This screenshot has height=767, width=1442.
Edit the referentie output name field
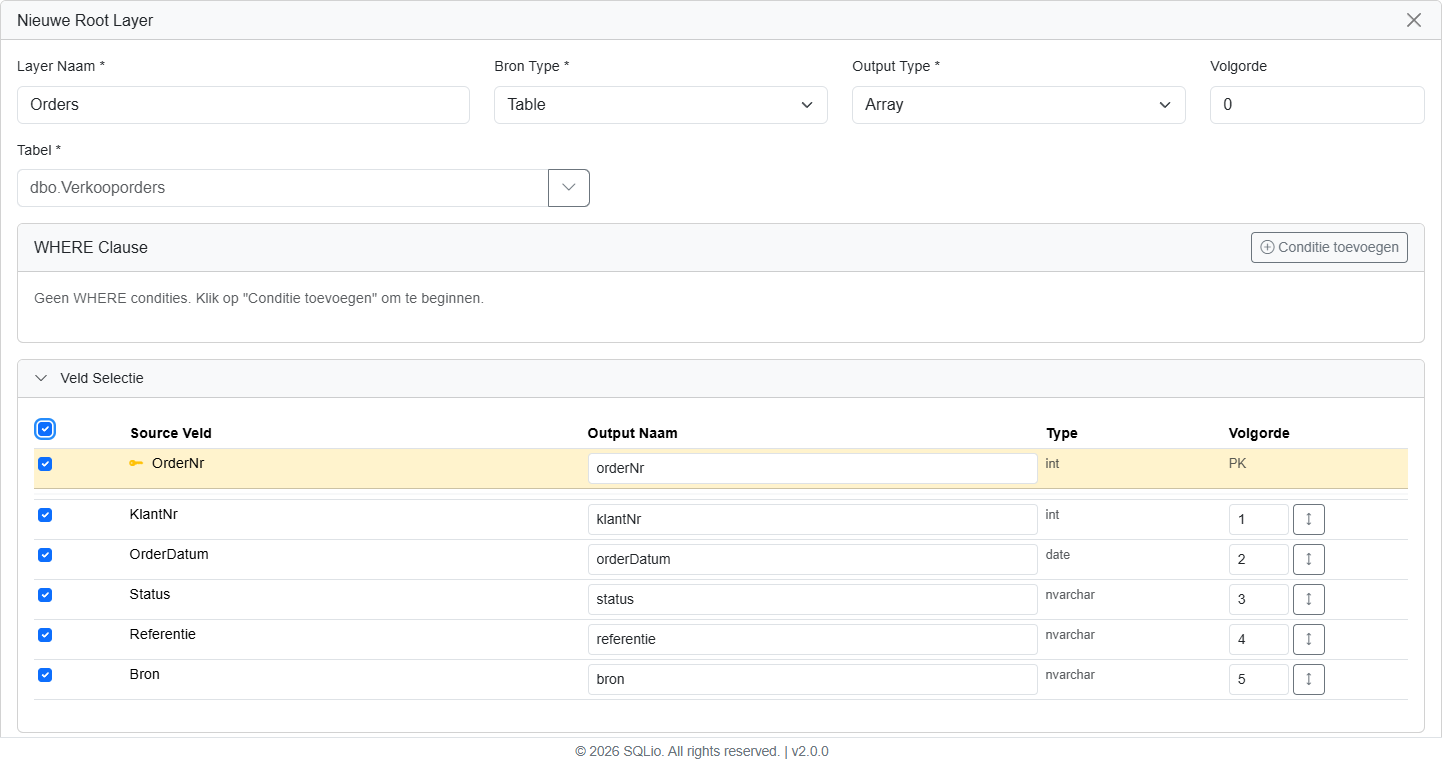click(x=812, y=639)
